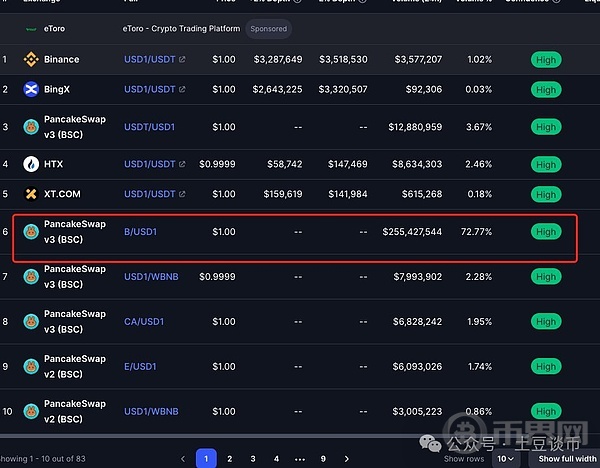Screen dimensions: 600x468
Task: Open external link icon beside BingX USD1/USDT
Action: (x=182, y=89)
